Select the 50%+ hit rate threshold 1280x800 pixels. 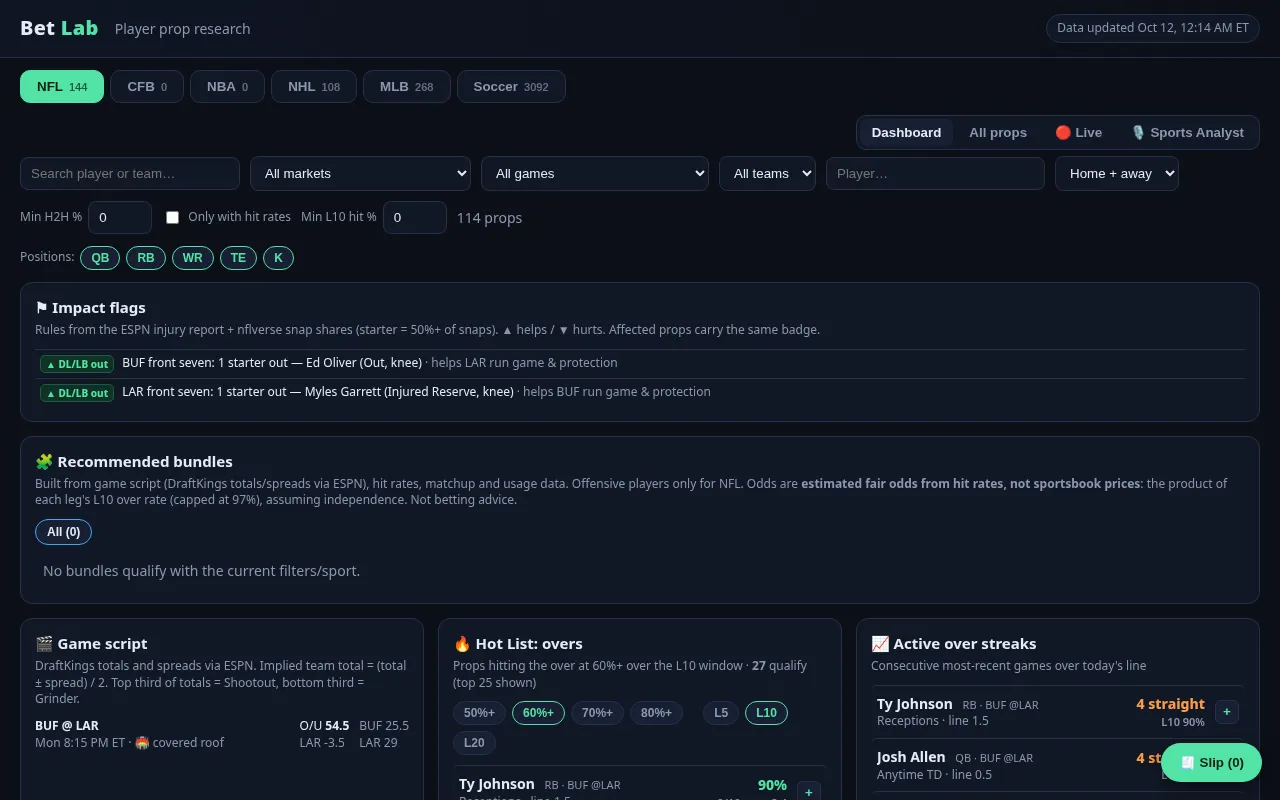[x=479, y=713]
